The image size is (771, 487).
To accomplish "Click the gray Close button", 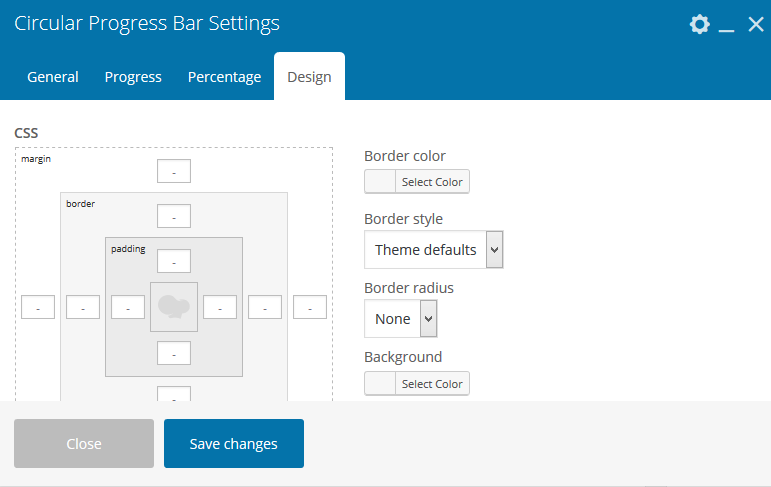I will pyautogui.click(x=84, y=443).
